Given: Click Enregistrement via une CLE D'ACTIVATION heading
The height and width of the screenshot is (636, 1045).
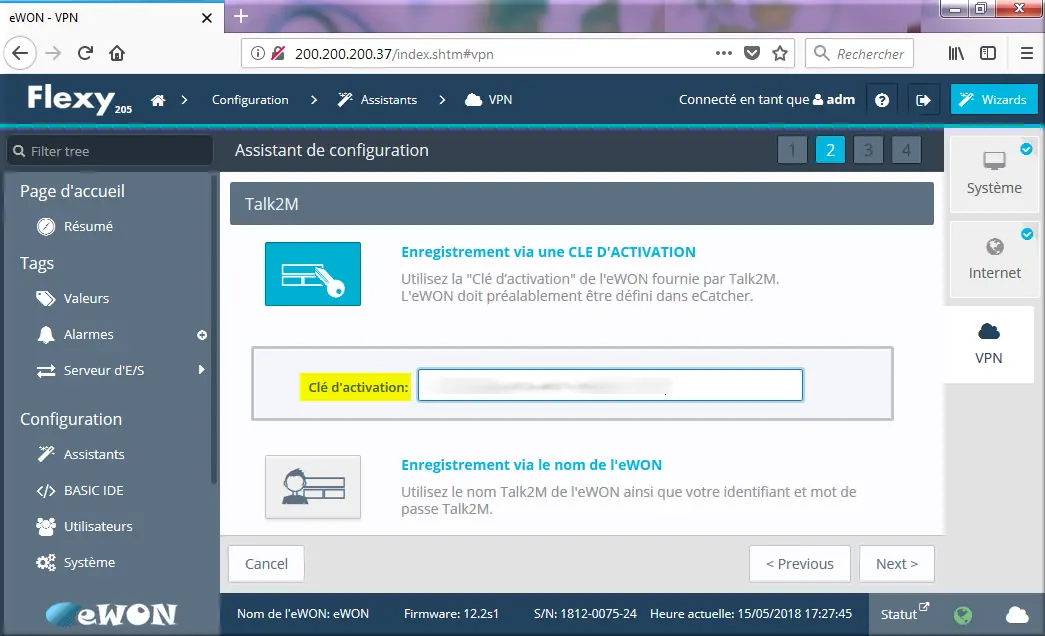Looking at the screenshot, I should (548, 252).
